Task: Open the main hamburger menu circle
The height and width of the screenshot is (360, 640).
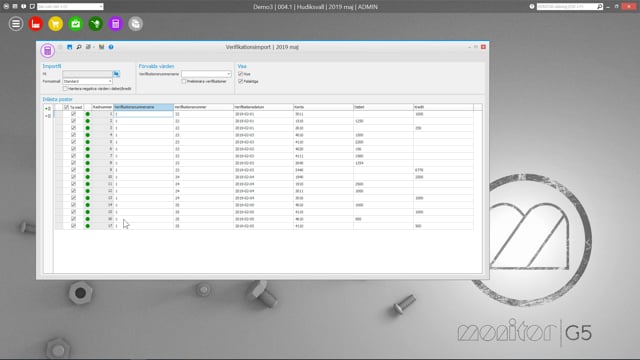Action: [x=16, y=24]
